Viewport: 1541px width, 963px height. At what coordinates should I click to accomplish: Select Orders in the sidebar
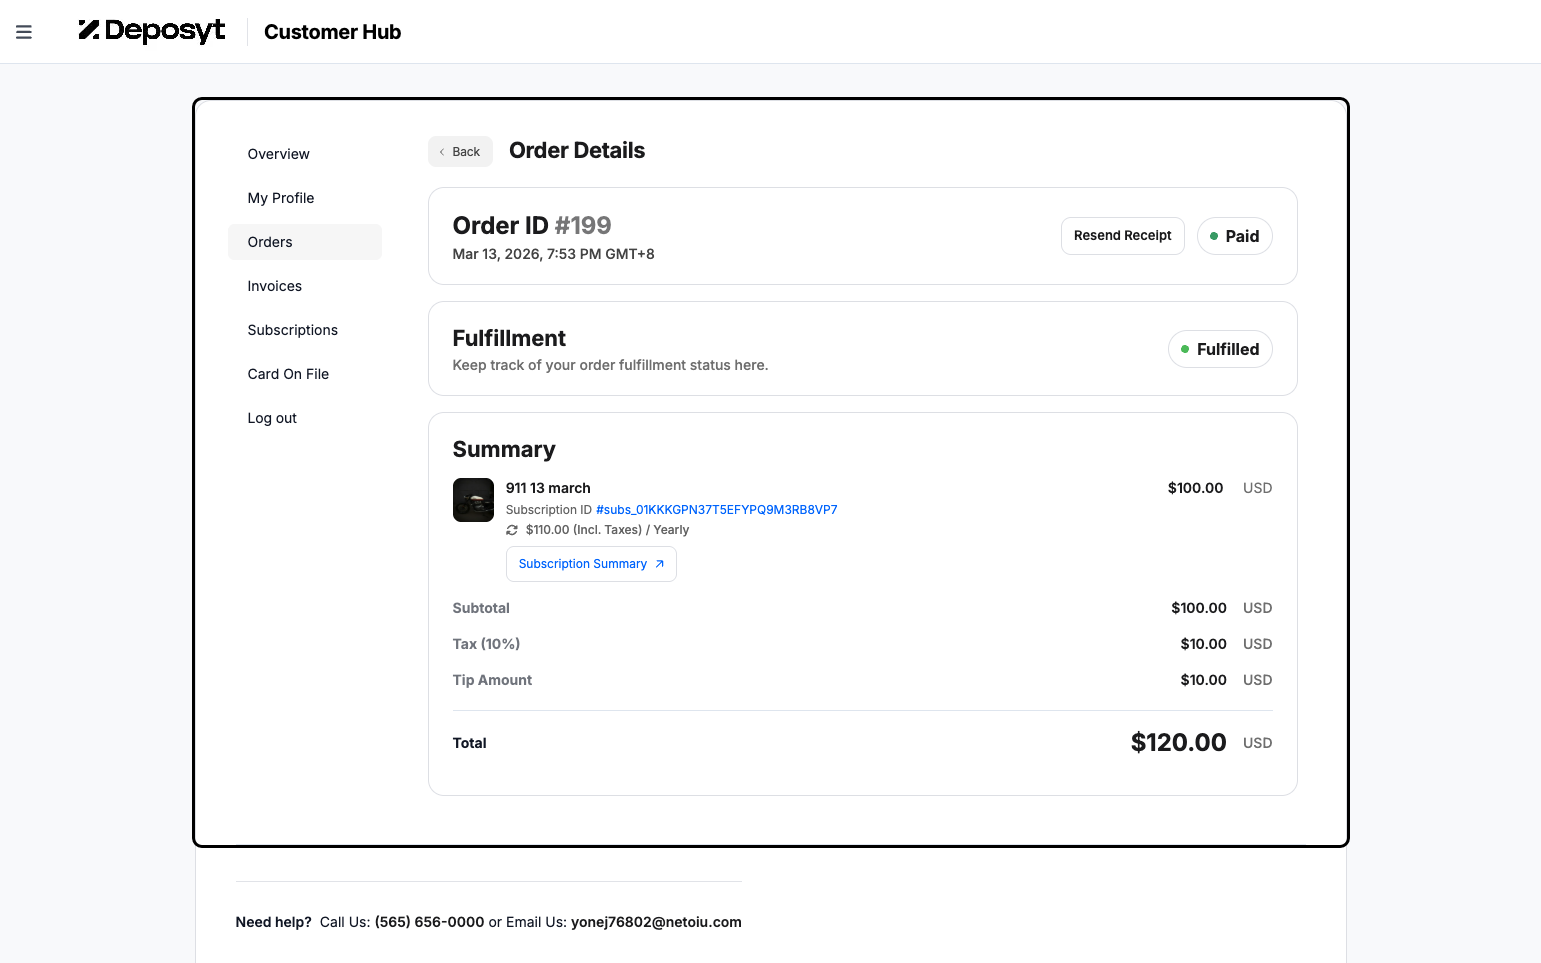305,242
